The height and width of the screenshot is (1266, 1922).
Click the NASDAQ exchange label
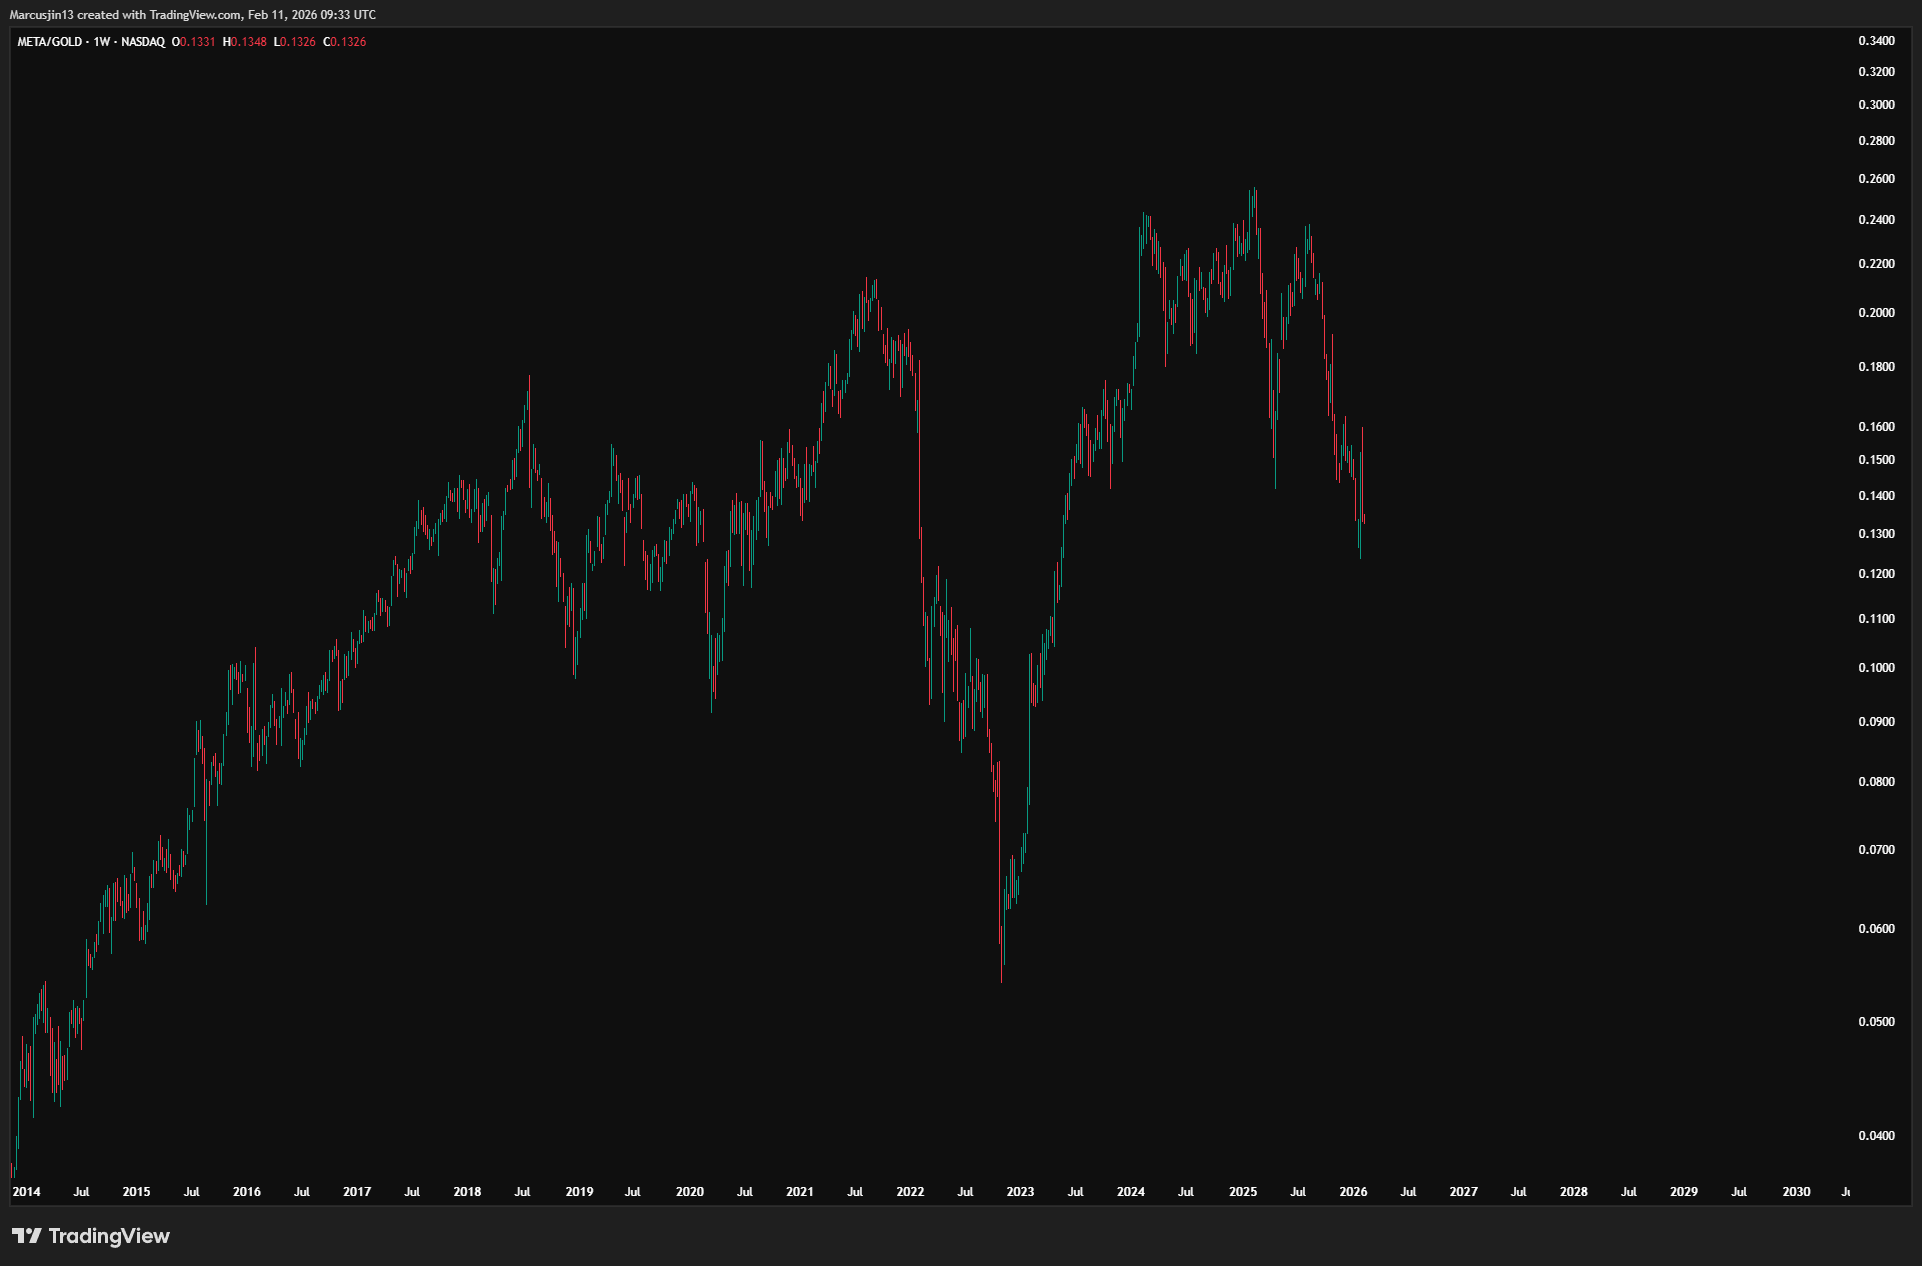pos(143,42)
